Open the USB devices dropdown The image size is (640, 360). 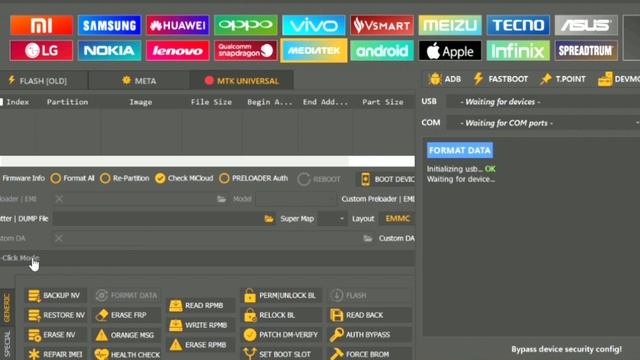click(543, 102)
